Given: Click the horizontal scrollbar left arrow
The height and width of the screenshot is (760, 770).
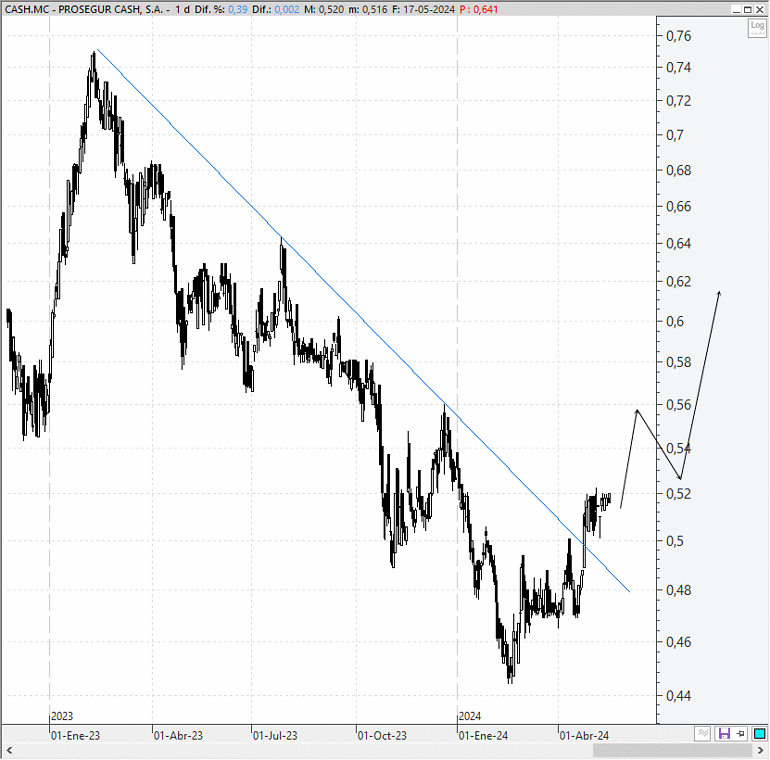Looking at the screenshot, I should 8,750.
